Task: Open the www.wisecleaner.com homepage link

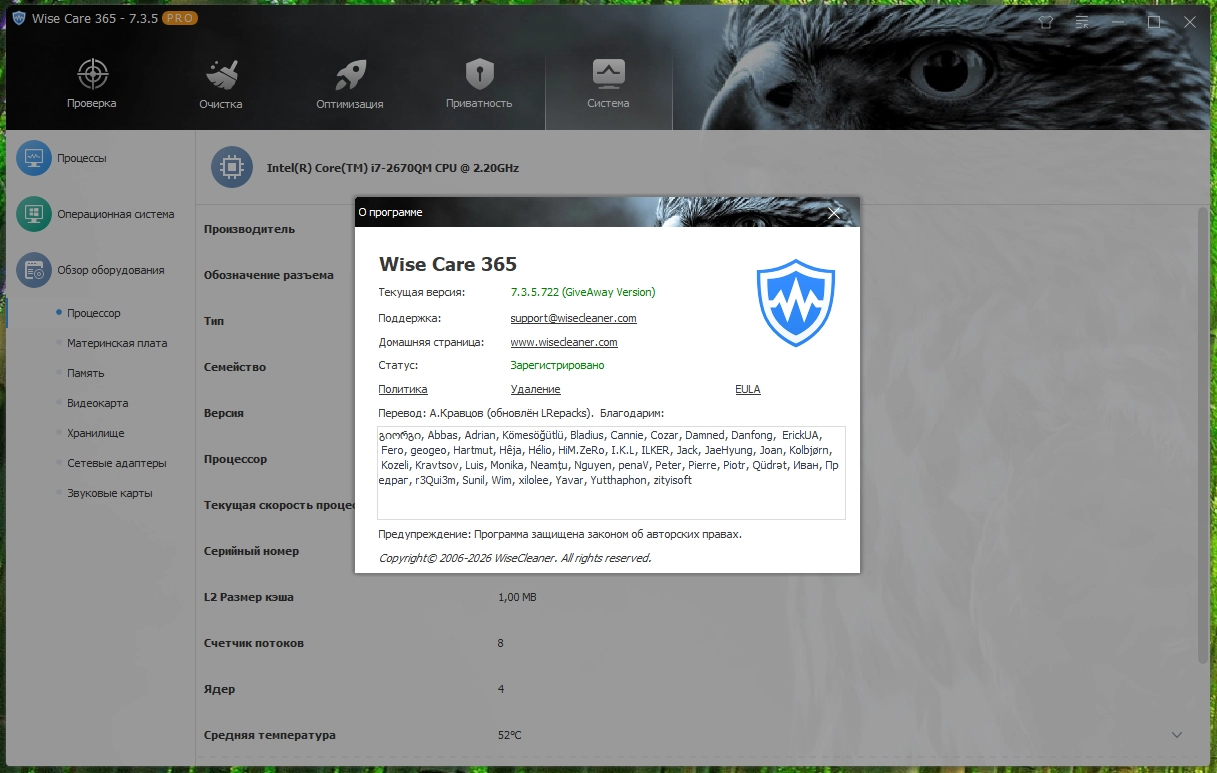Action: pos(564,342)
